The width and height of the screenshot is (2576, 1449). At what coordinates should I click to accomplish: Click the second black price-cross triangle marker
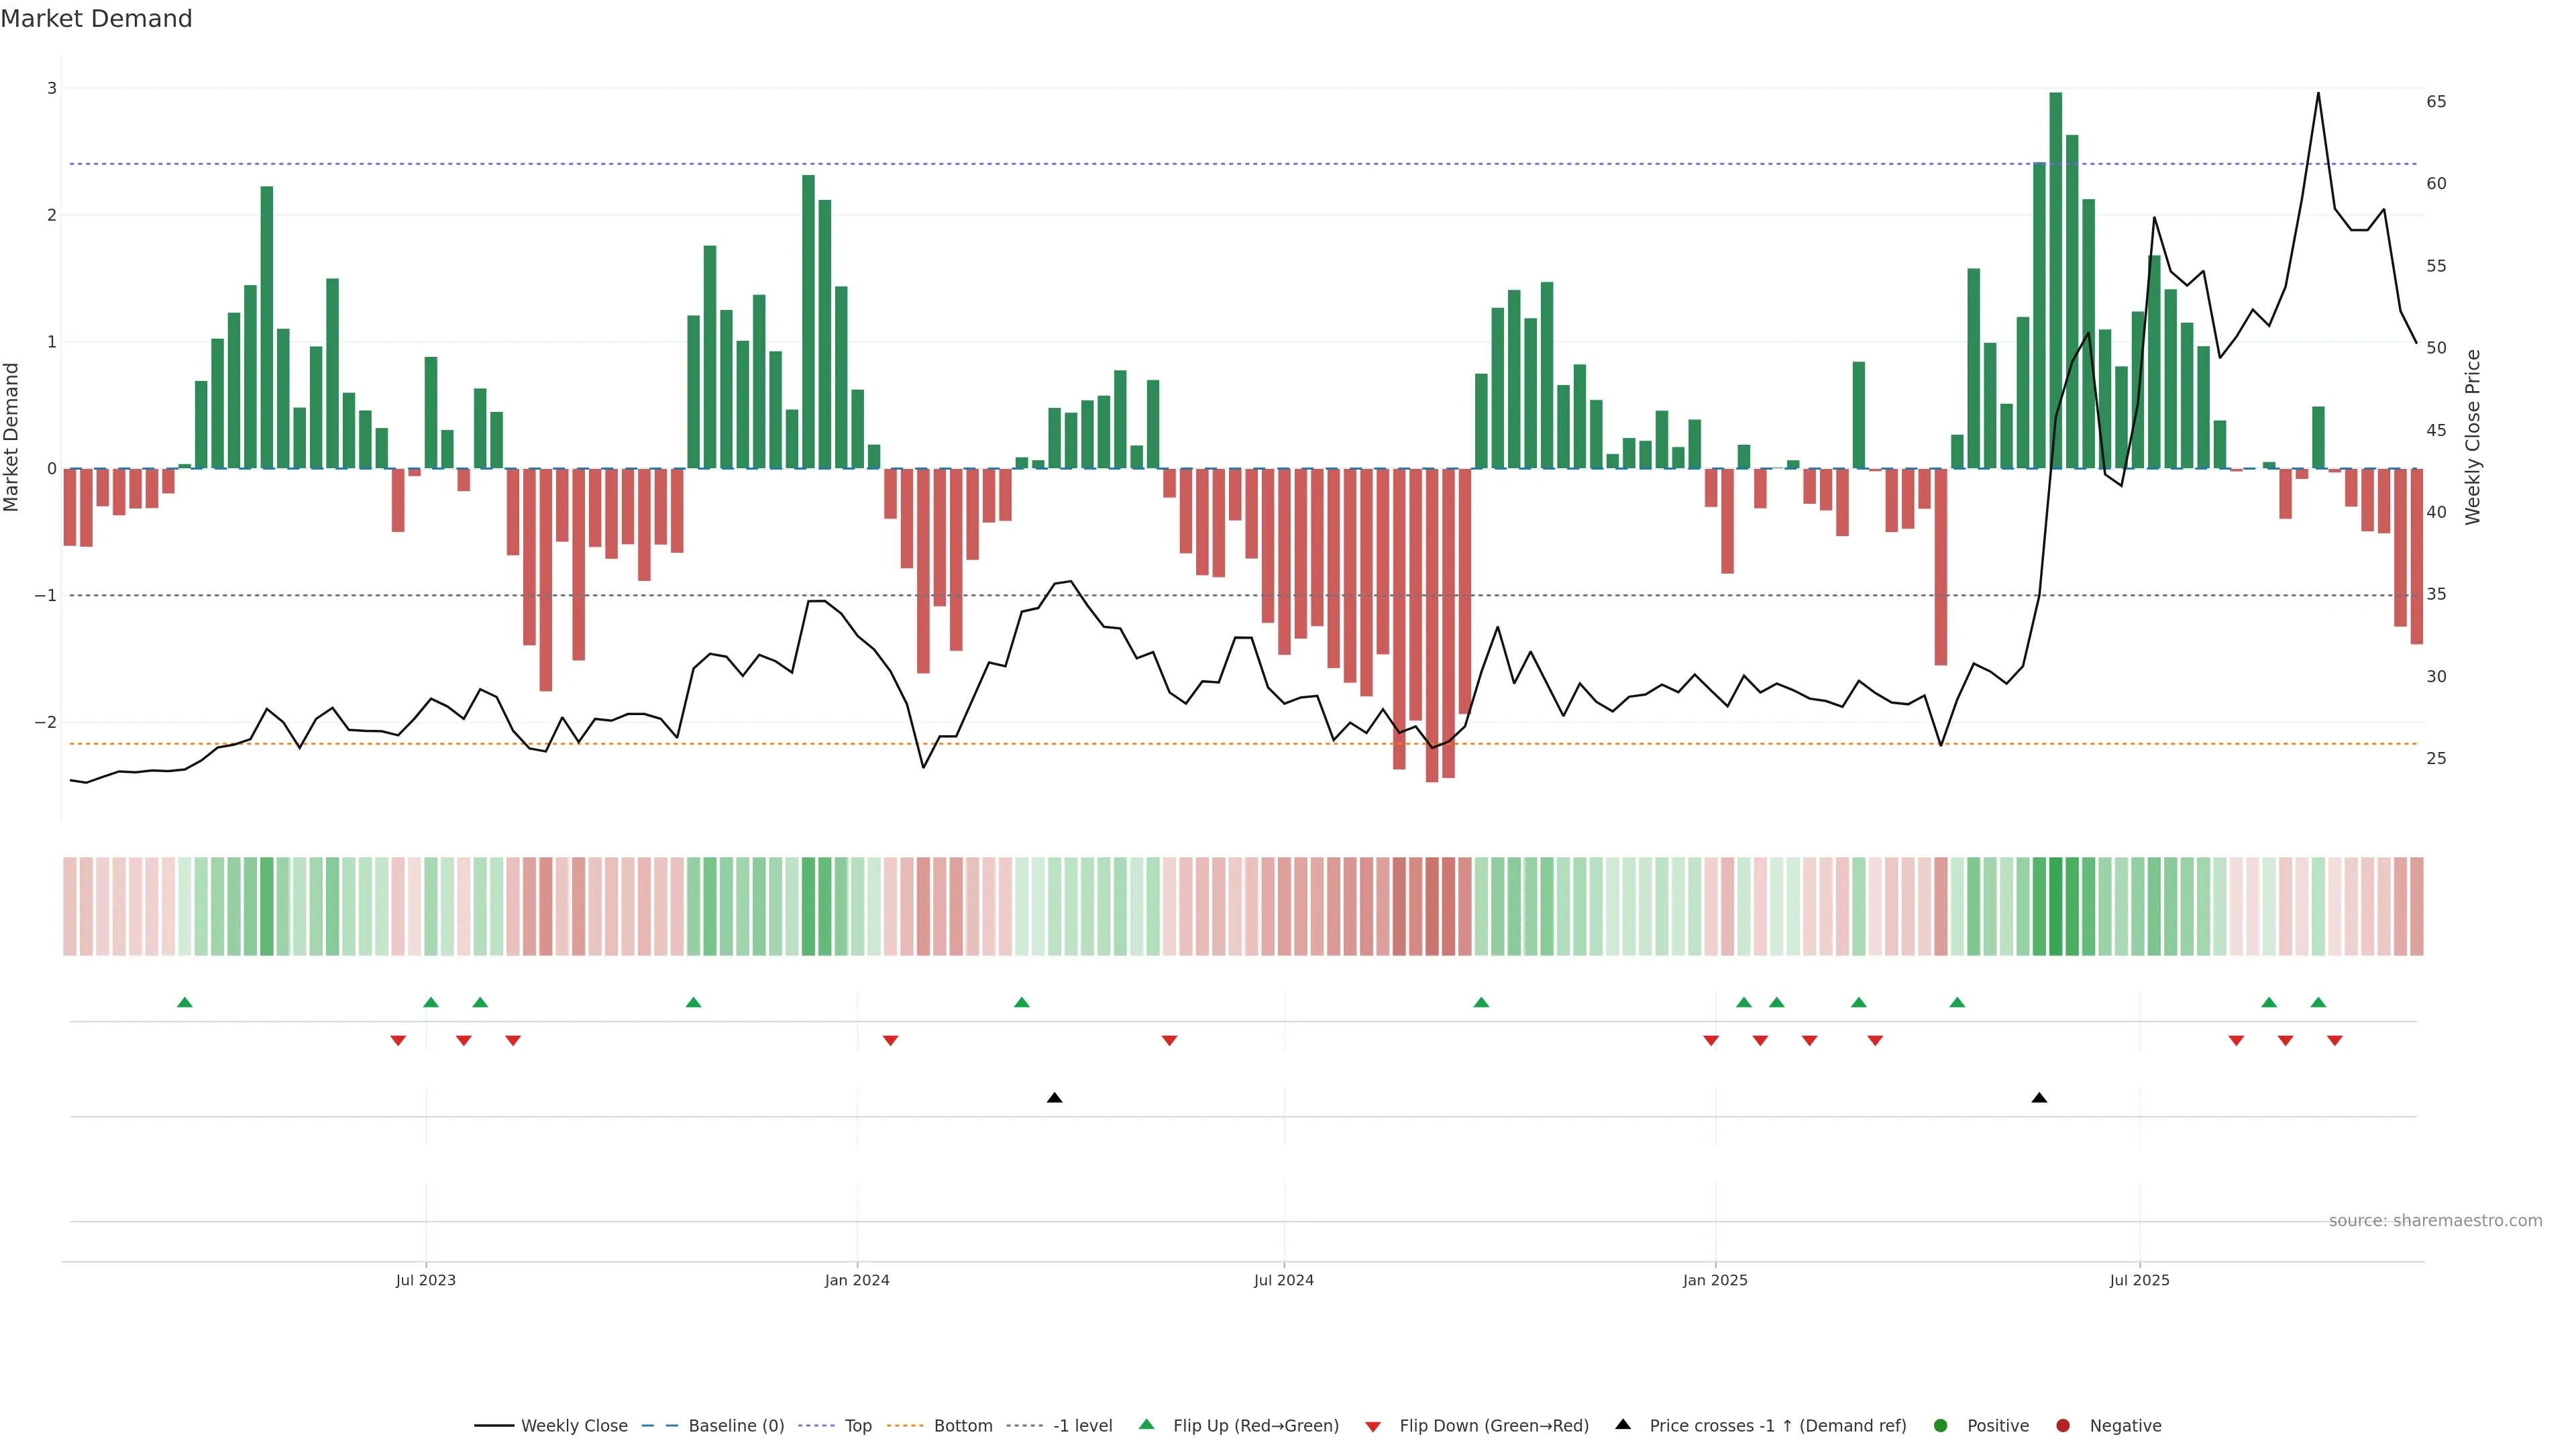pyautogui.click(x=2039, y=1098)
